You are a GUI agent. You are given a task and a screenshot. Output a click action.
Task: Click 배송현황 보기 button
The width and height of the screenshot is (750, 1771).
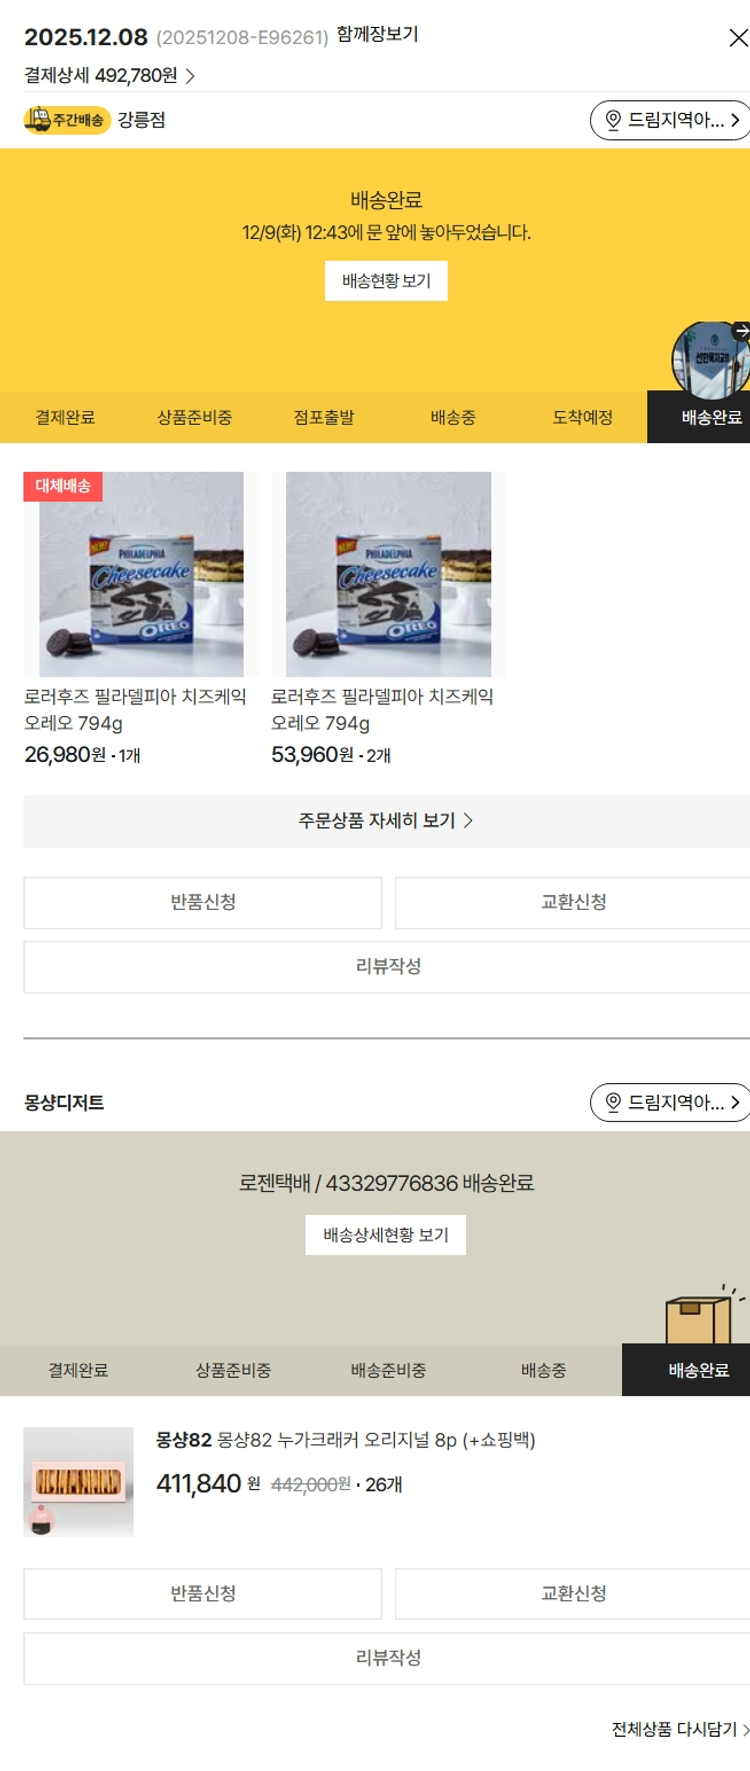tap(386, 281)
